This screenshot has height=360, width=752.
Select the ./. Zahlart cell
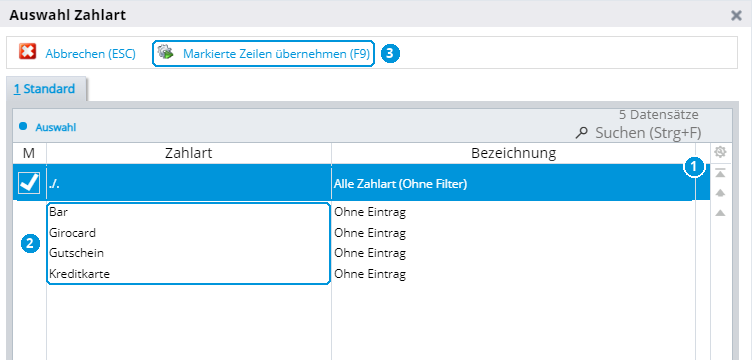click(x=188, y=184)
